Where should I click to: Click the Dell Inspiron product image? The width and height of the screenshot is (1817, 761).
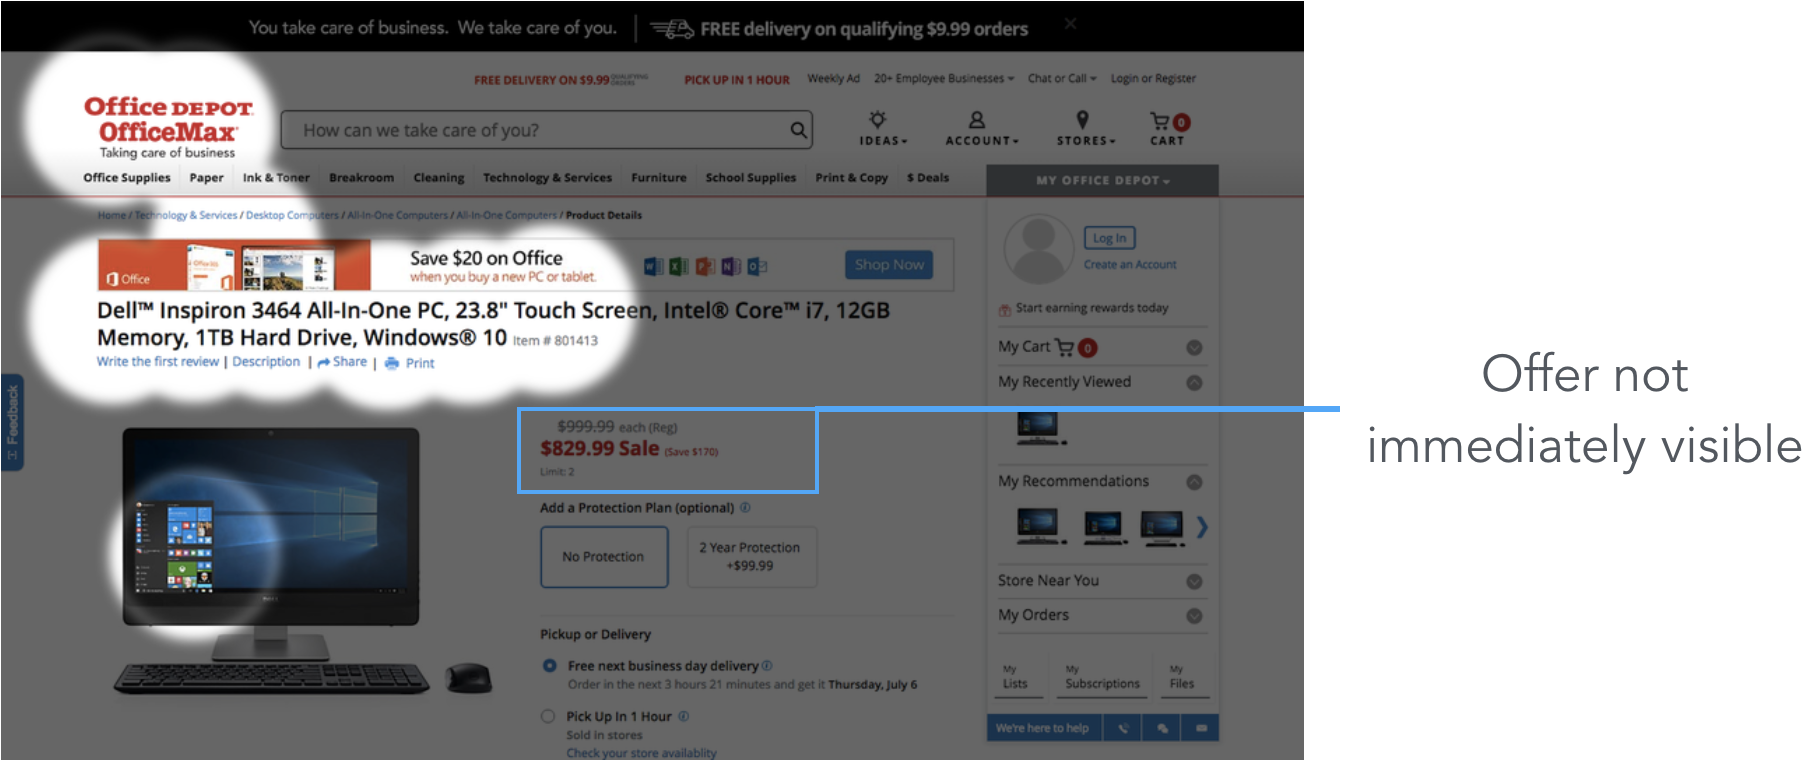(x=303, y=560)
